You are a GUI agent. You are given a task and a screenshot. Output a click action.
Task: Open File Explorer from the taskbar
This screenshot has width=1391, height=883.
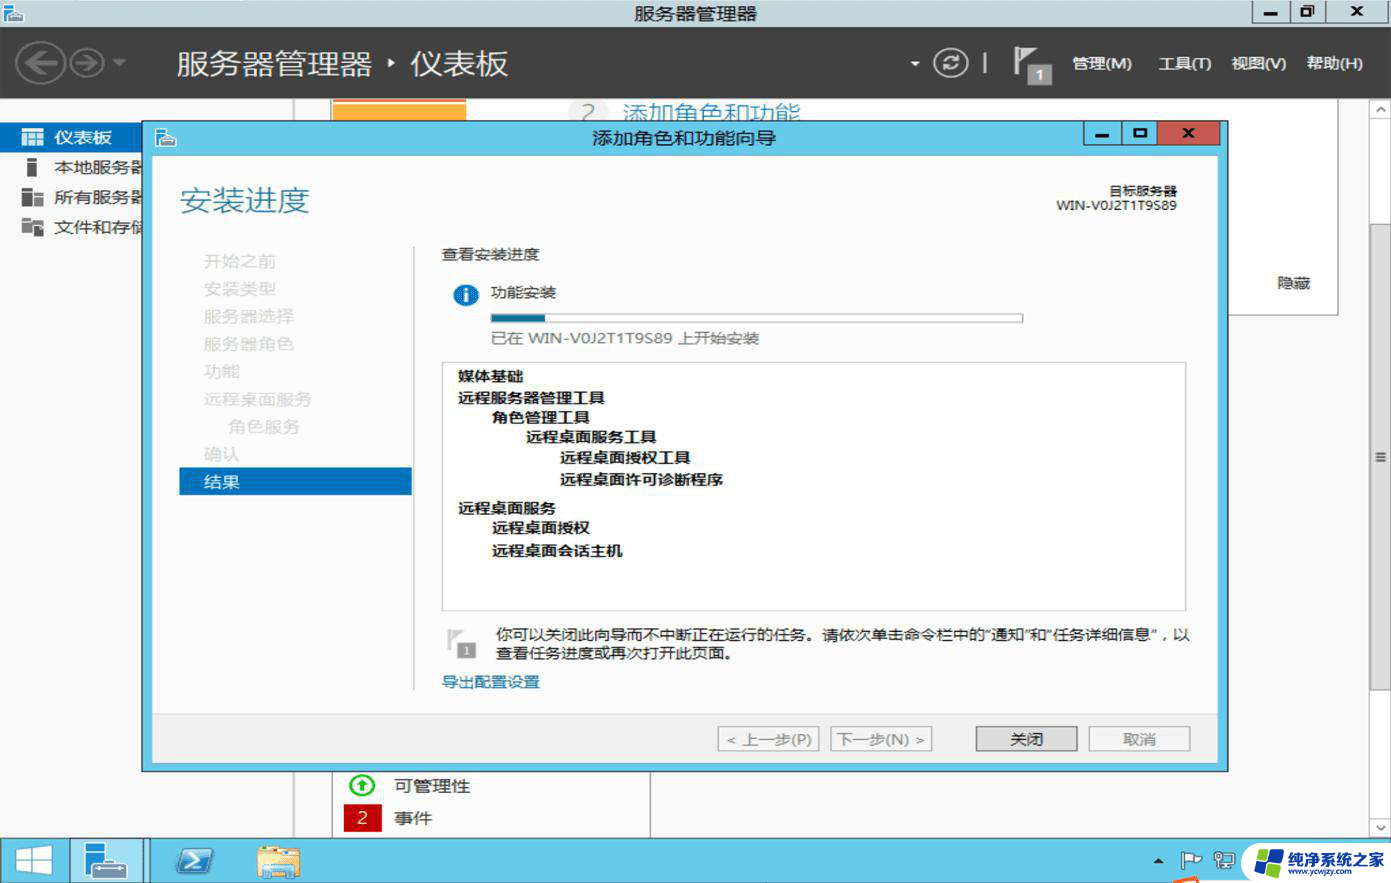pyautogui.click(x=278, y=861)
